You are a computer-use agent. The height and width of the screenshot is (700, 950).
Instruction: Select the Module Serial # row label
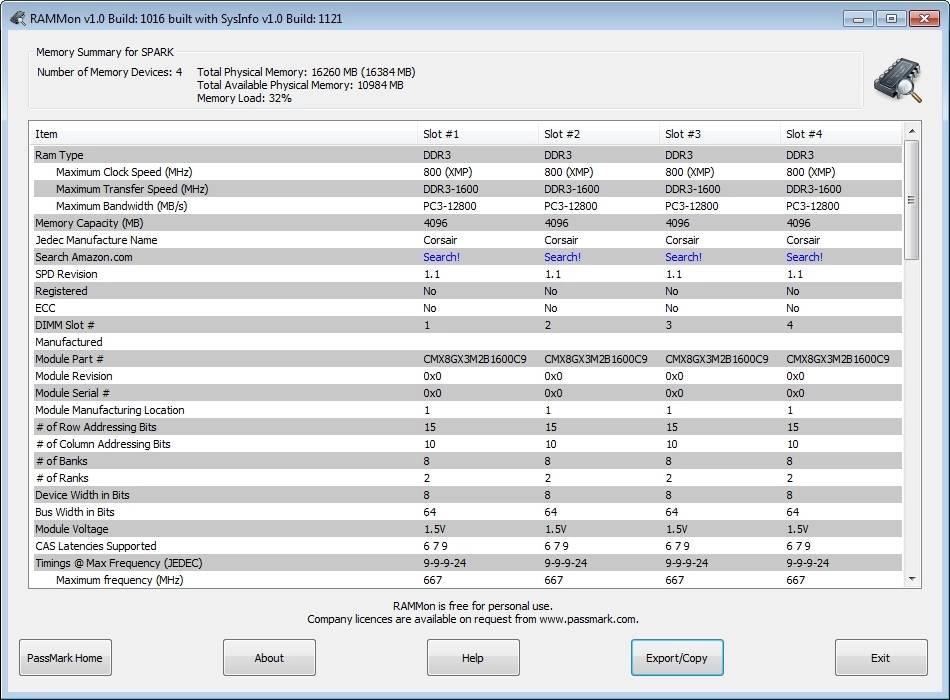click(x=72, y=393)
